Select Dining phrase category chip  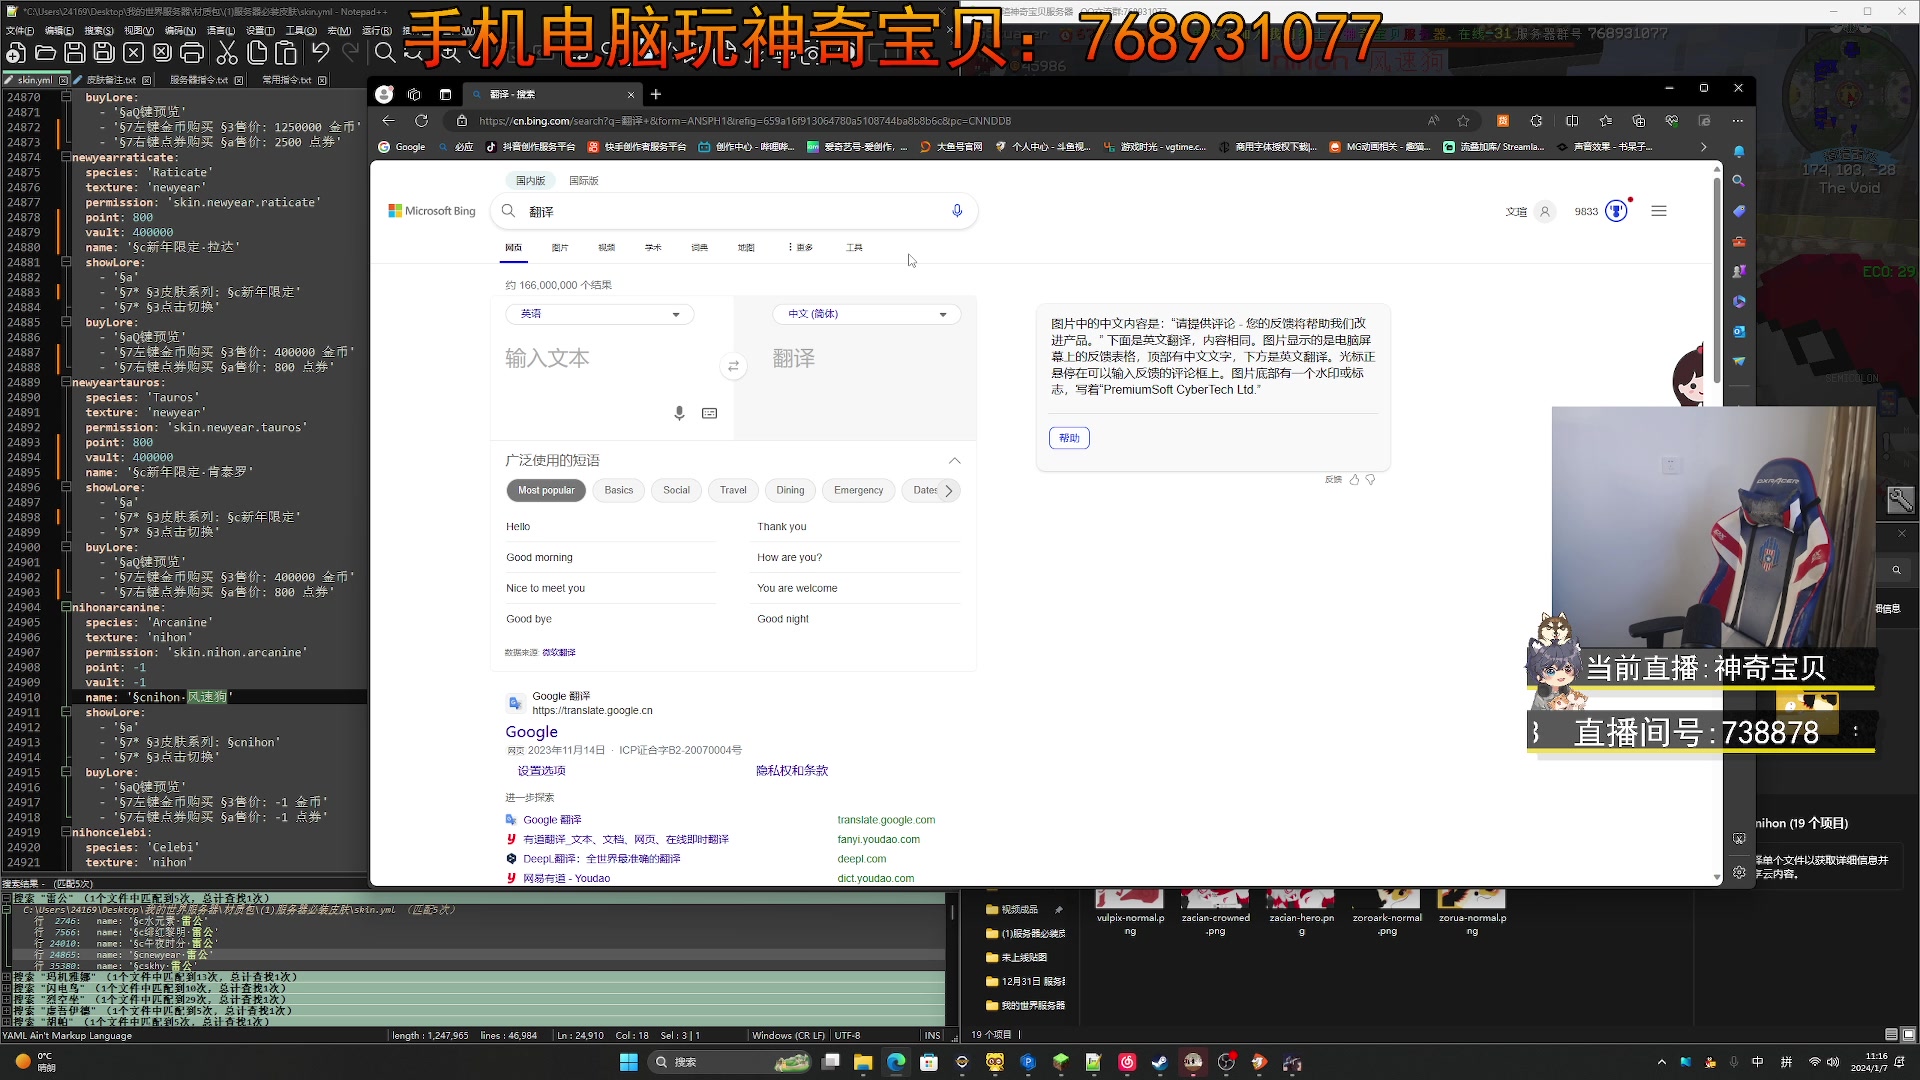(790, 490)
